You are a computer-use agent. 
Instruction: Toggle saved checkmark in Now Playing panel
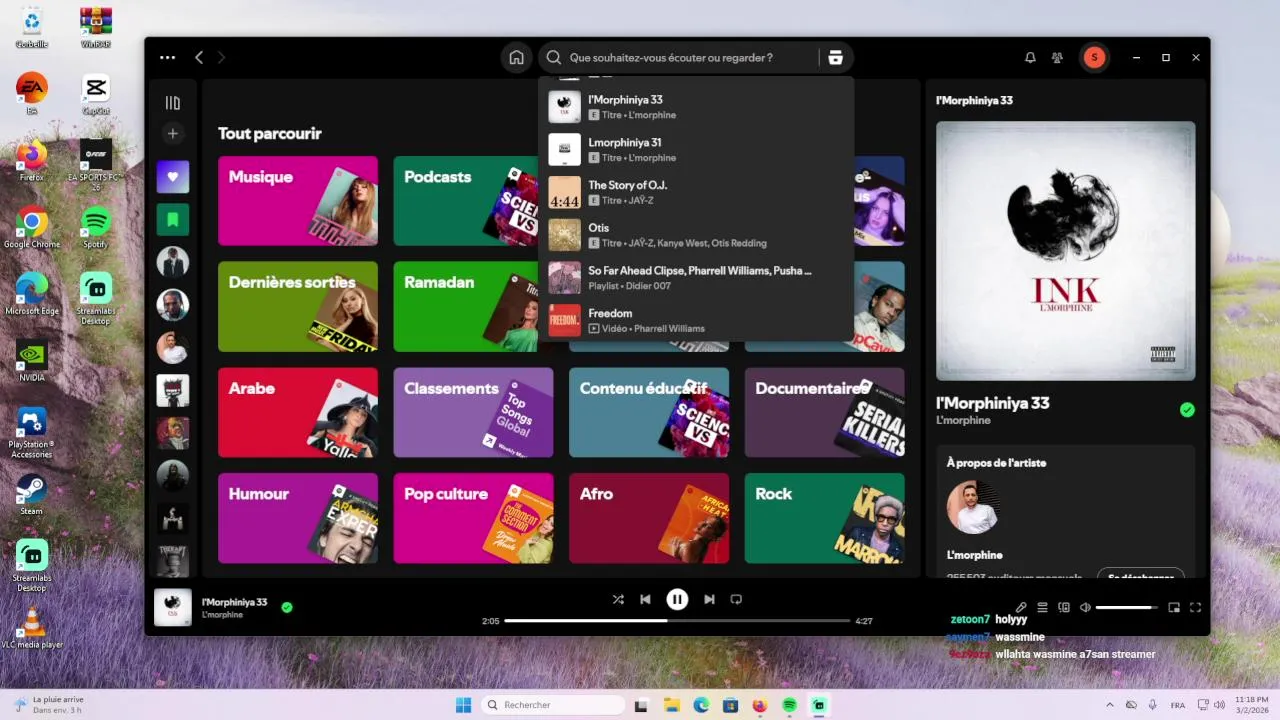pyautogui.click(x=1187, y=410)
